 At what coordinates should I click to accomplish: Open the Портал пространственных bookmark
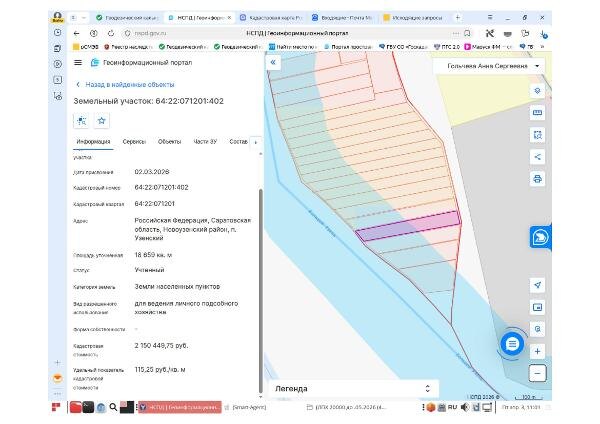click(x=348, y=47)
